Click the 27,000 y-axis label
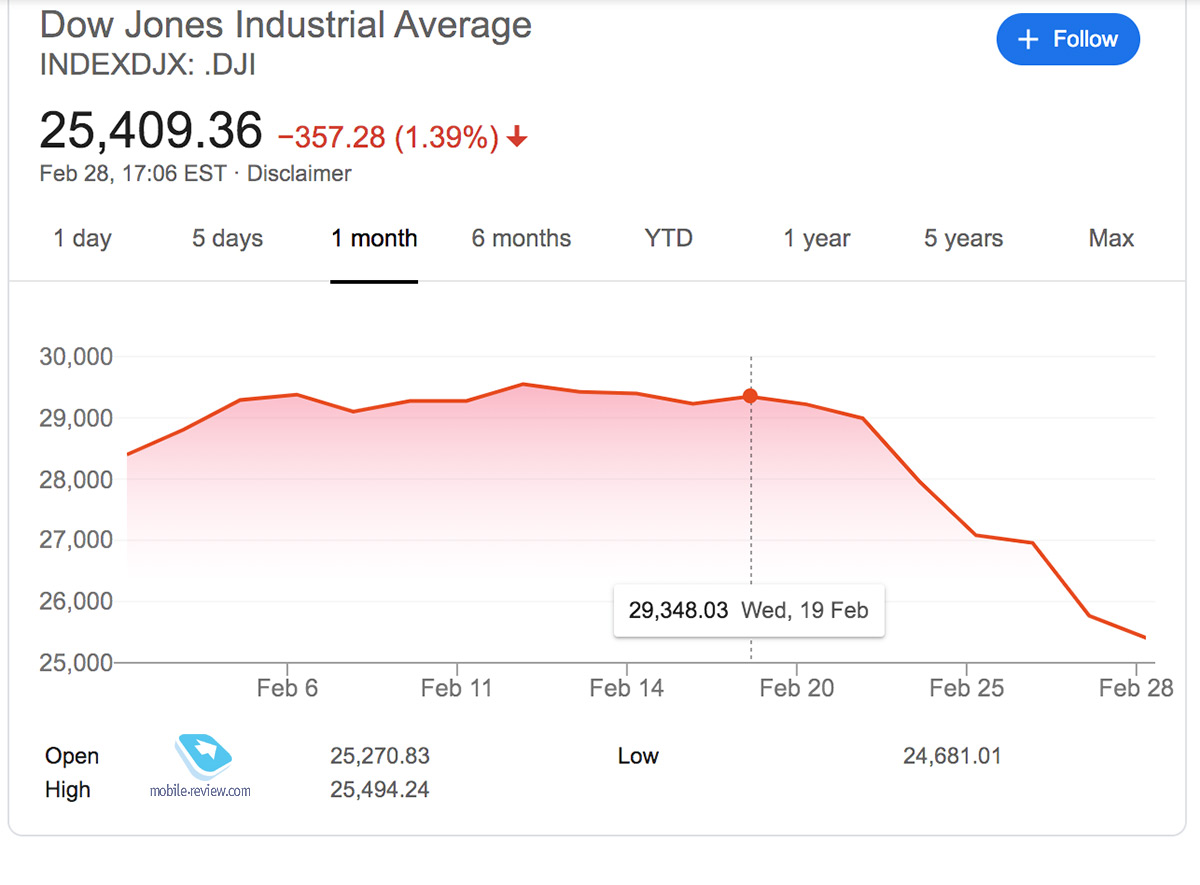 tap(75, 541)
